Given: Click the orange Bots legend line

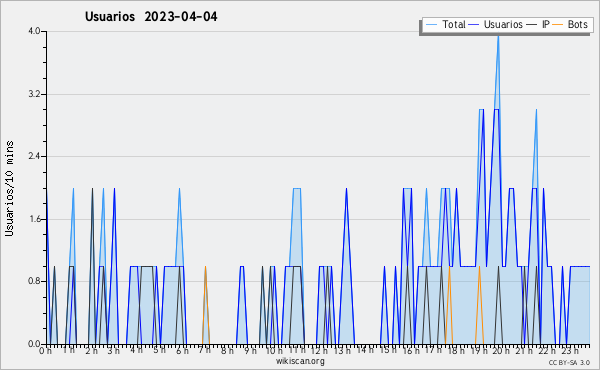Looking at the screenshot, I should tap(558, 25).
